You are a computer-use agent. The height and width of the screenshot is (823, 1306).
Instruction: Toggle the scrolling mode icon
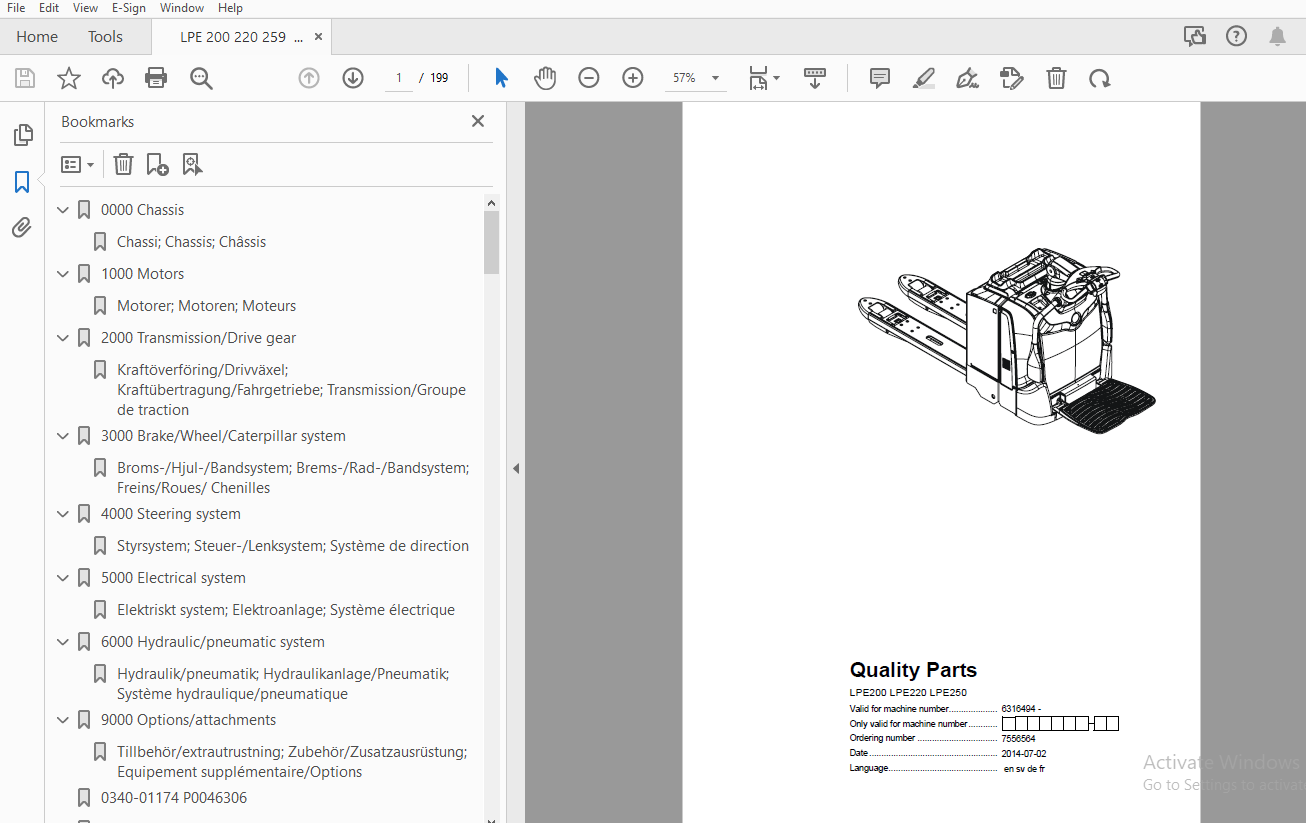(815, 78)
